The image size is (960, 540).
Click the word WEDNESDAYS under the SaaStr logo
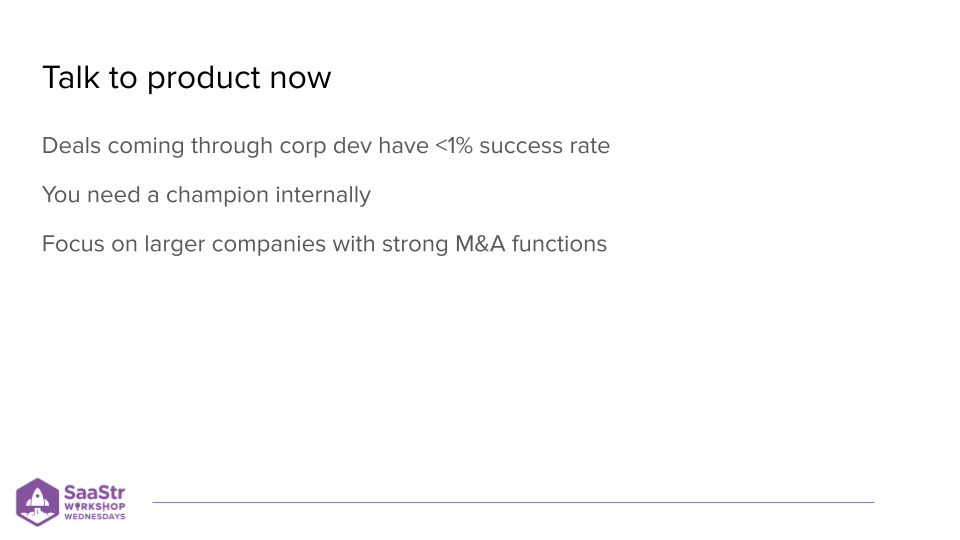95,517
